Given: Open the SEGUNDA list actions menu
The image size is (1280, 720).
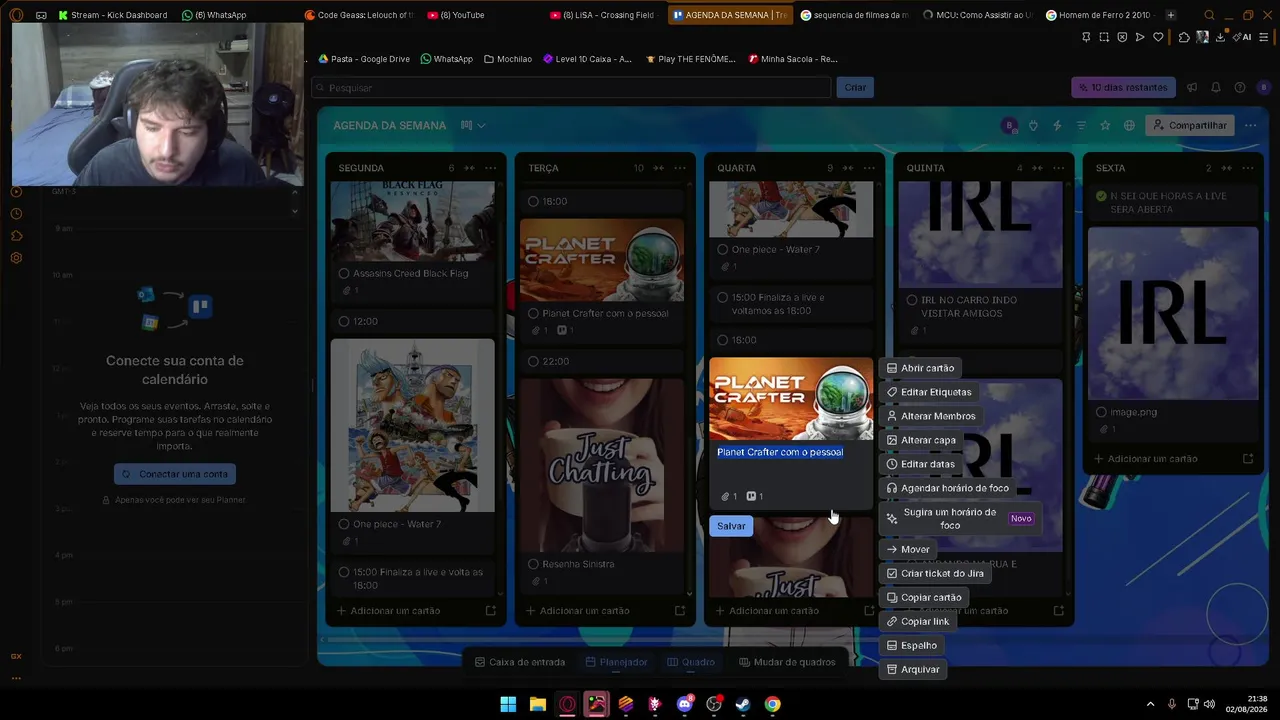Looking at the screenshot, I should [490, 168].
